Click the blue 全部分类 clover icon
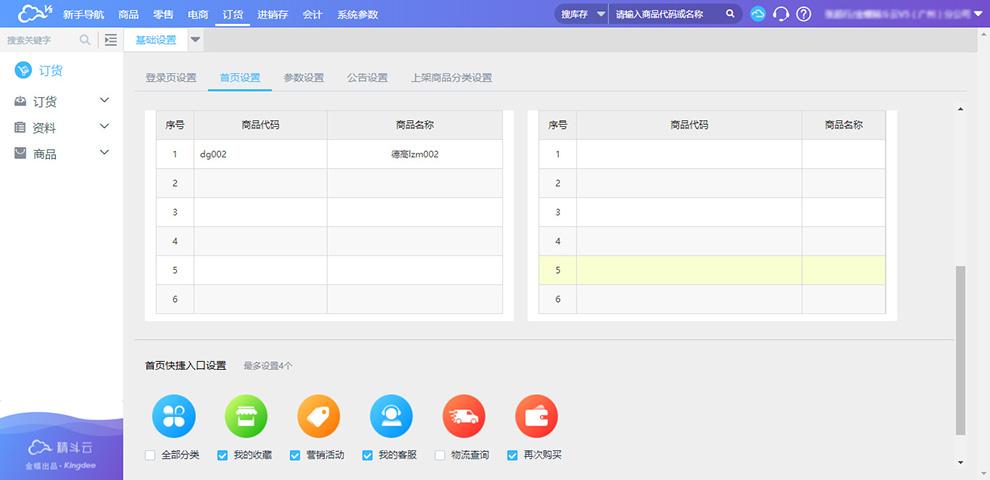Screen dimensions: 990x480 (x=174, y=416)
